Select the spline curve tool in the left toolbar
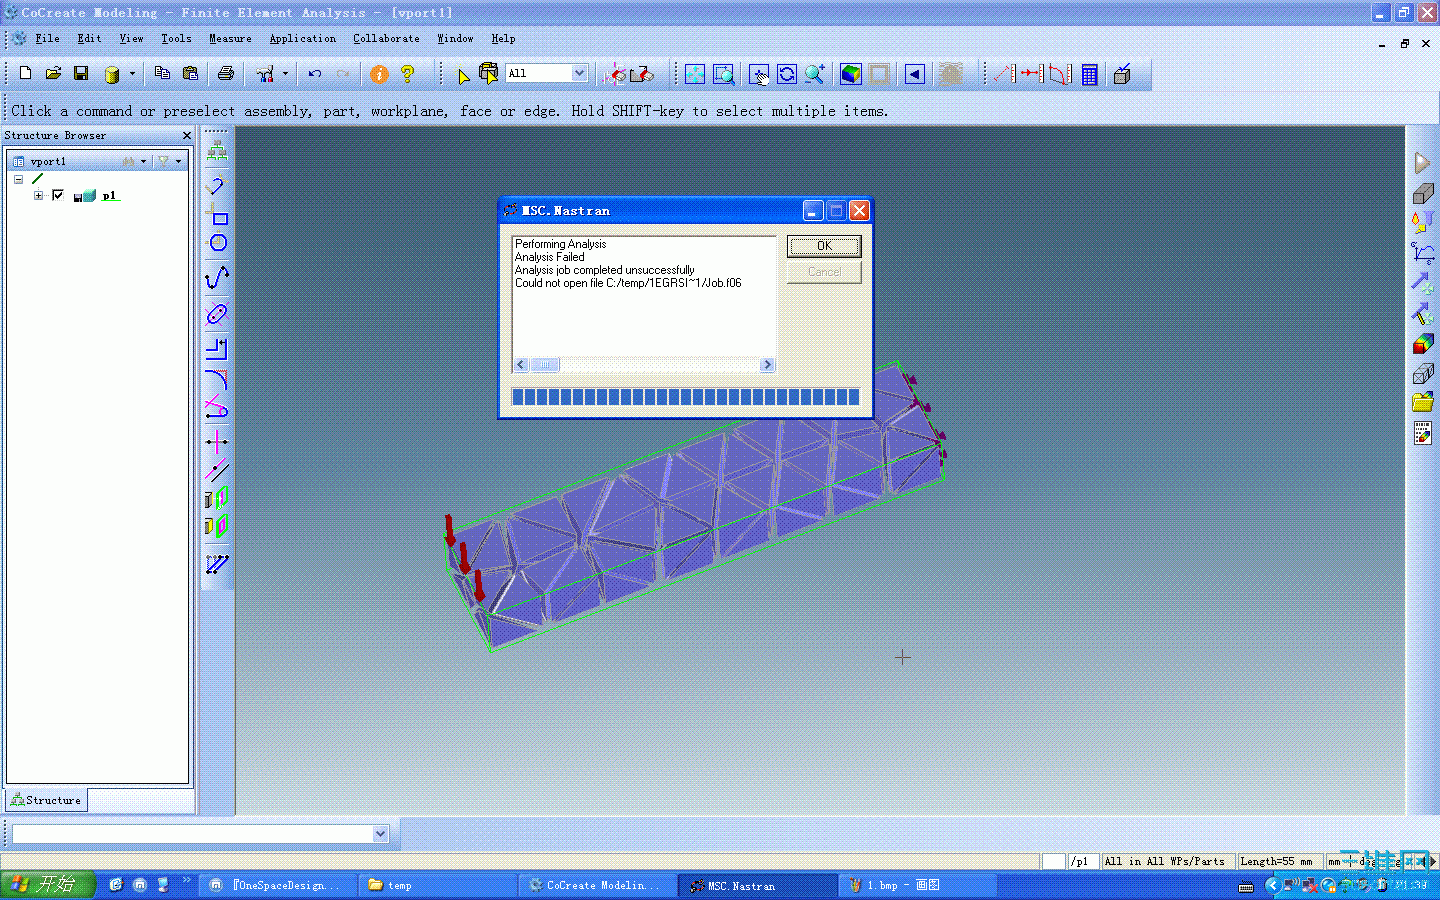1440x900 pixels. click(x=217, y=277)
